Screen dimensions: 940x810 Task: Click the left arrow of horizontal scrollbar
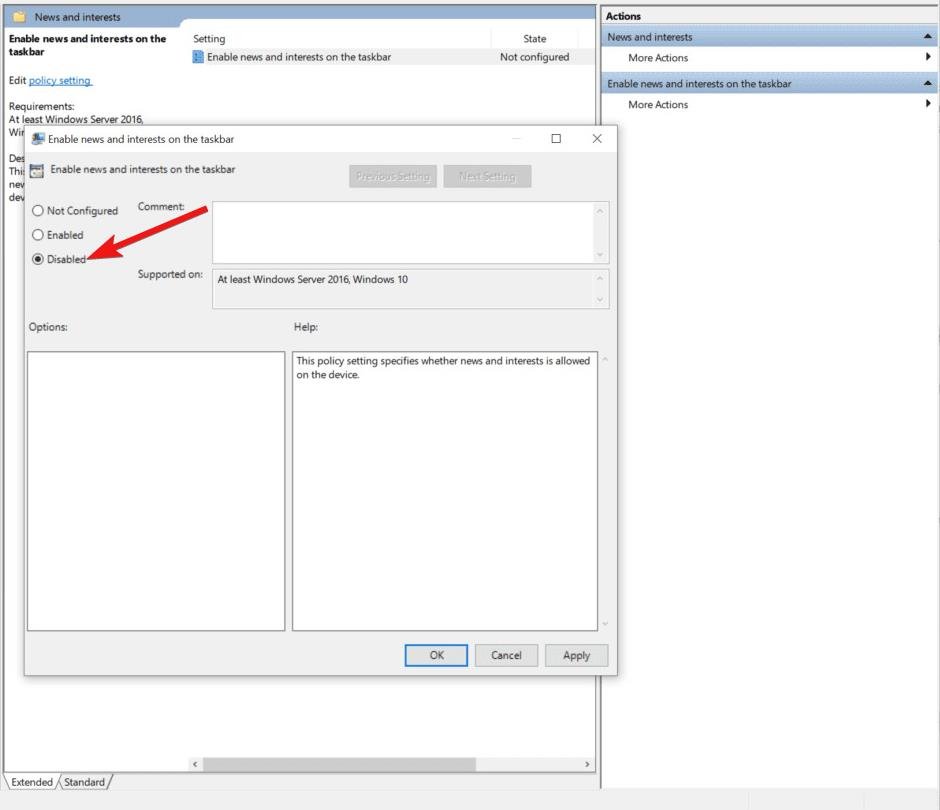[195, 764]
